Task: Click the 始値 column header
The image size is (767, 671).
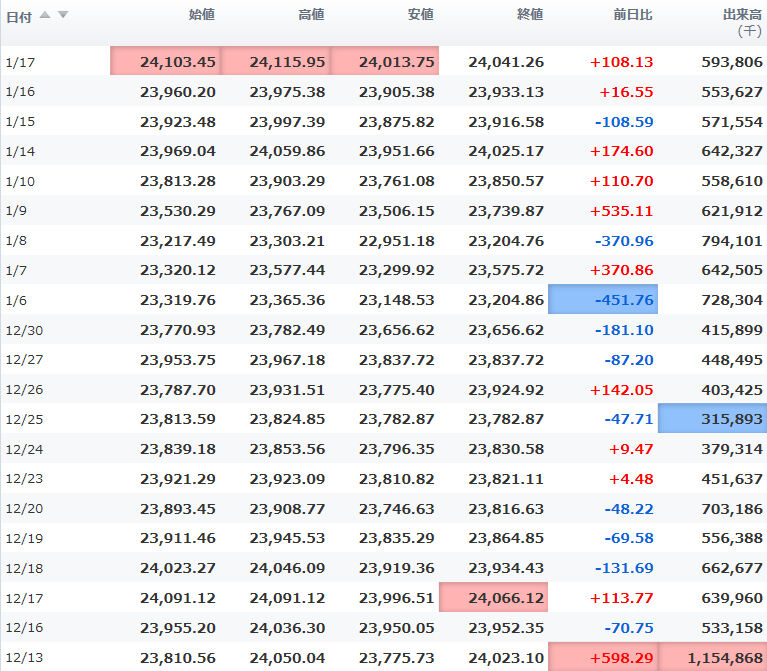Action: click(202, 15)
